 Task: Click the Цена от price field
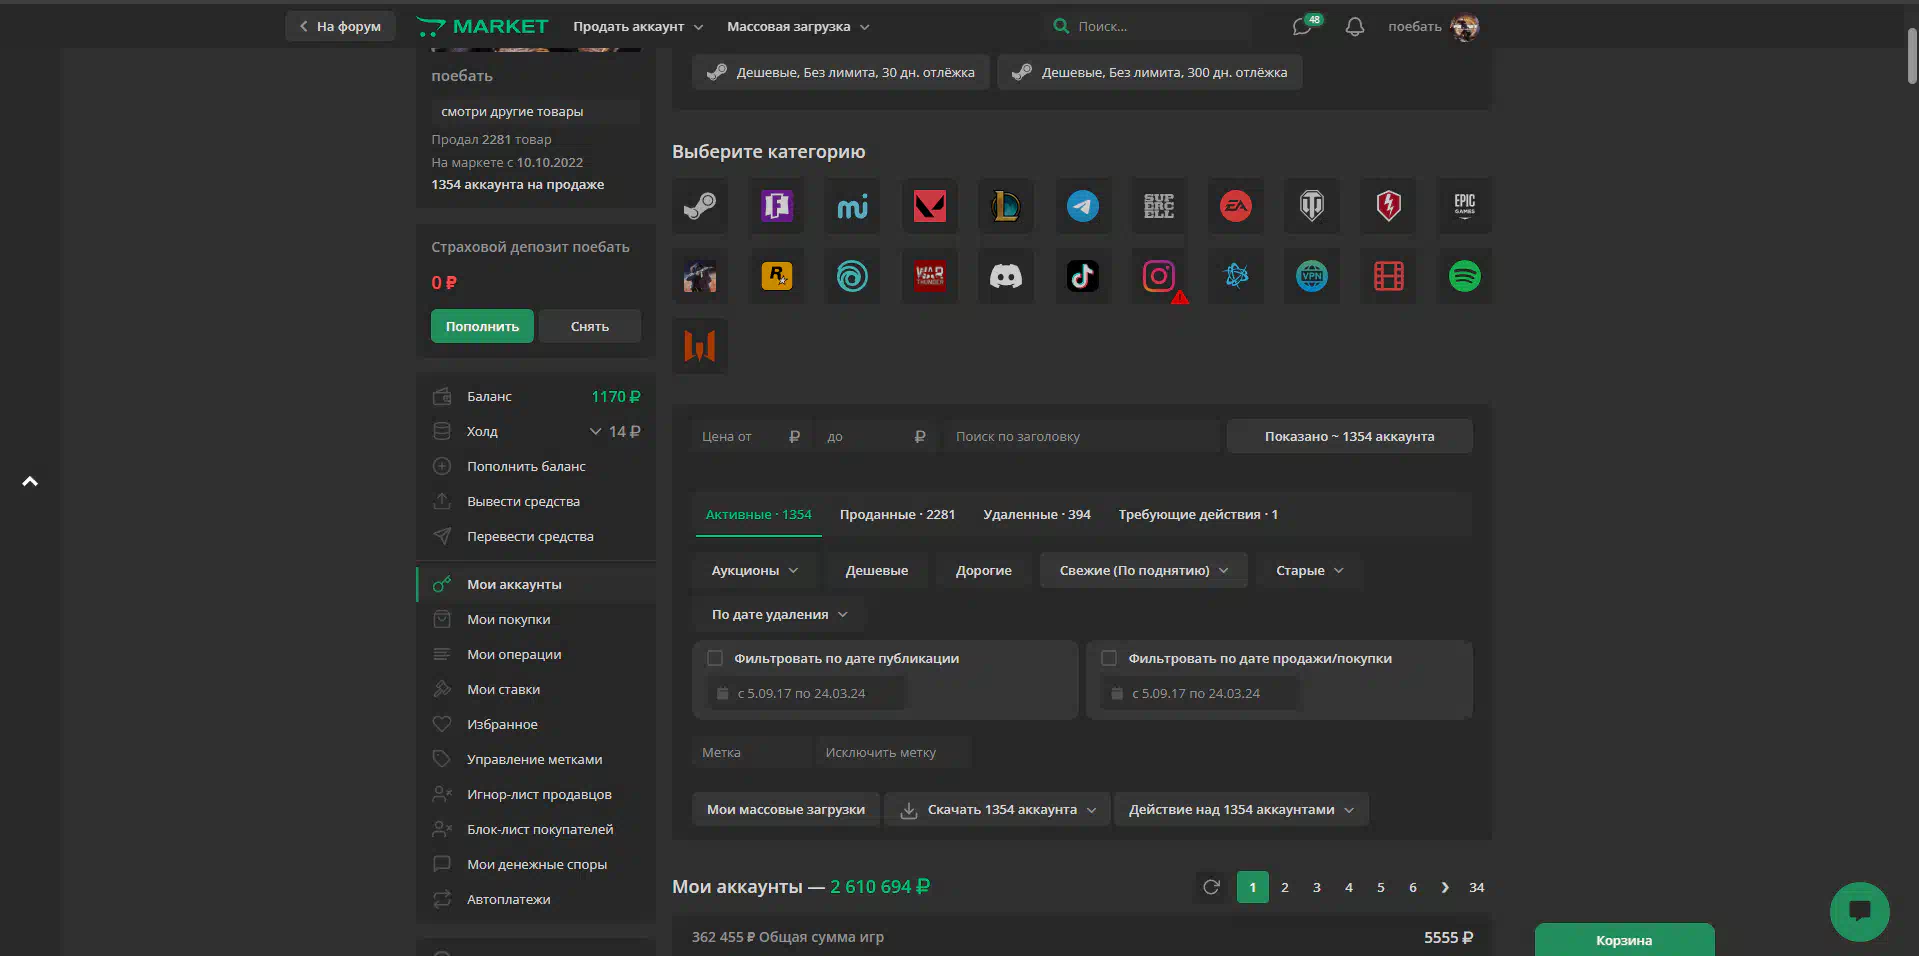click(752, 436)
